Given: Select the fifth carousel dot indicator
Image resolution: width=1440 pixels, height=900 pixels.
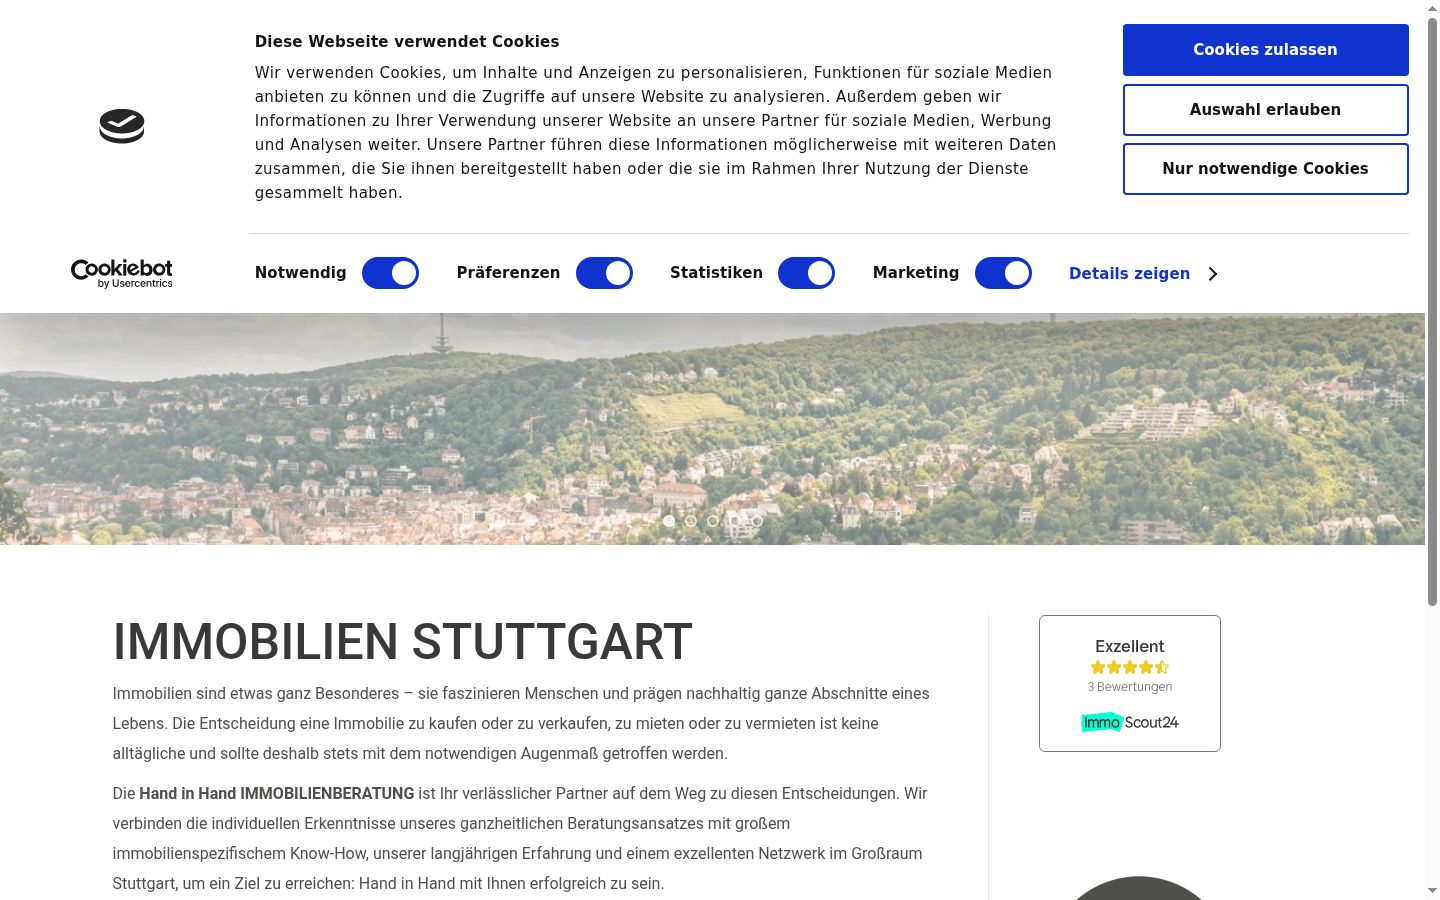Looking at the screenshot, I should click(757, 521).
